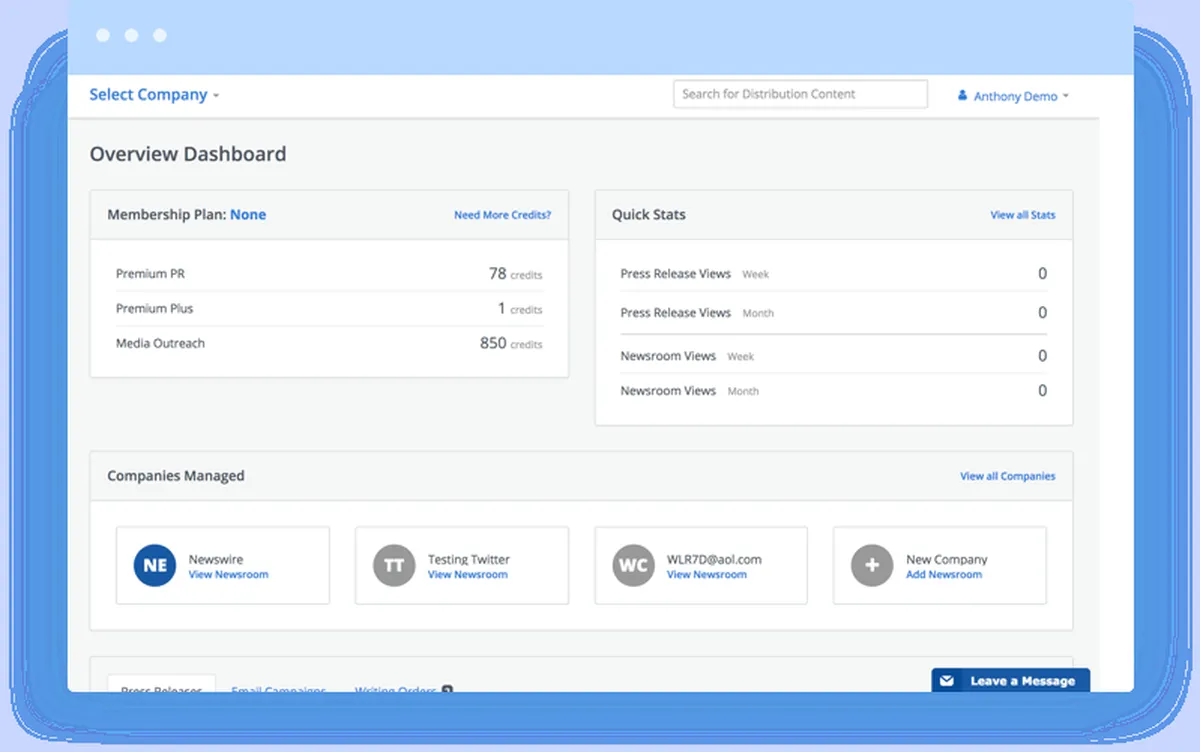Viewport: 1200px width, 752px height.
Task: Click View all Stats link
Action: pos(1022,215)
